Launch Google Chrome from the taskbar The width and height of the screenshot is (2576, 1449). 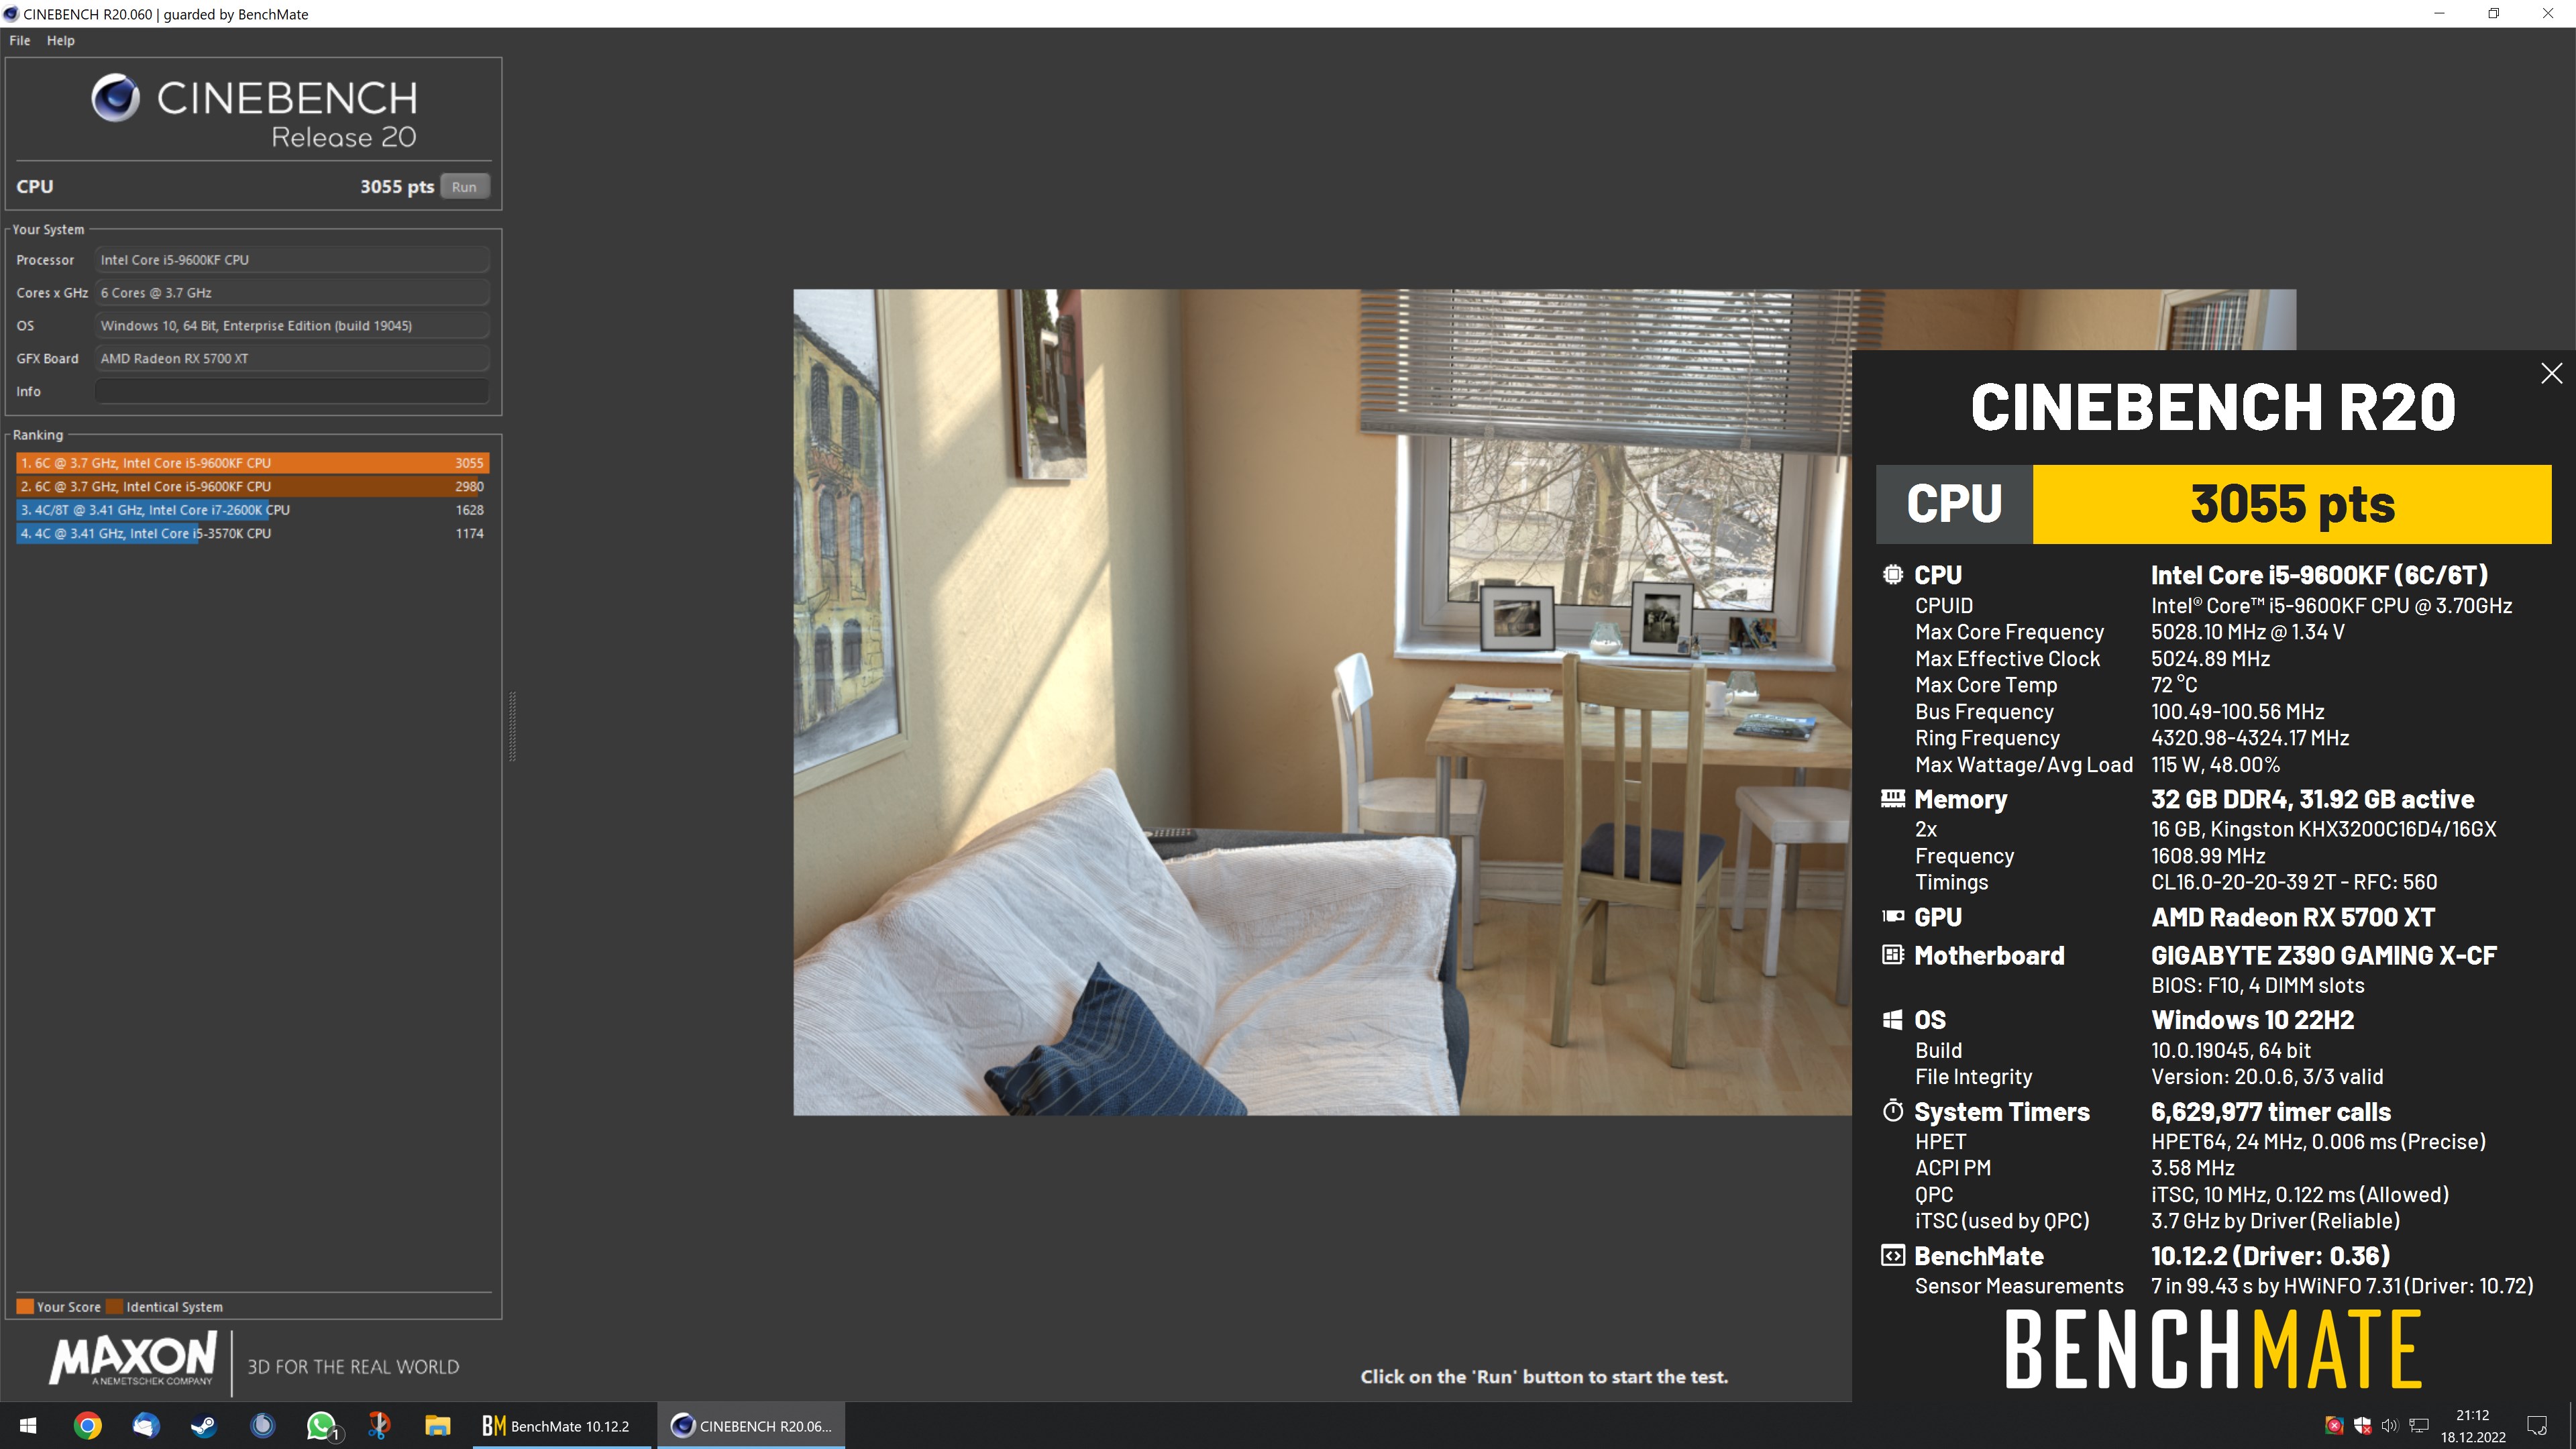click(88, 1426)
